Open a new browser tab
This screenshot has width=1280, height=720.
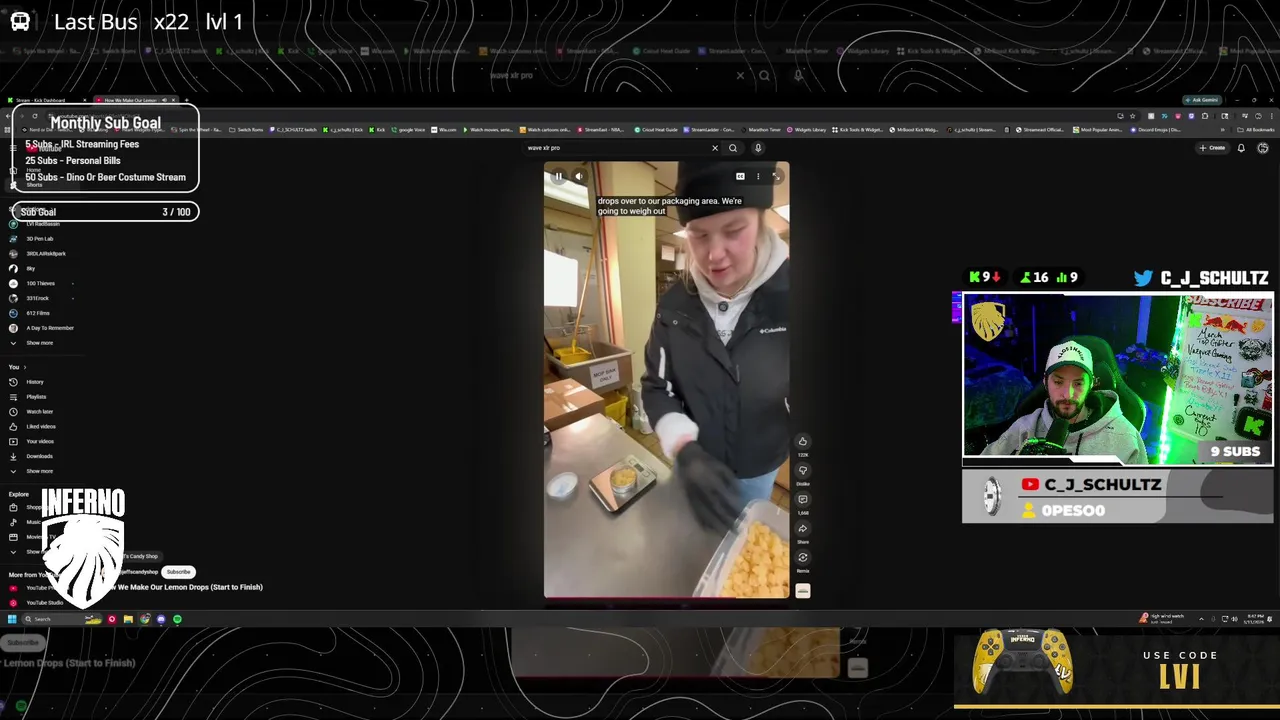(x=186, y=100)
